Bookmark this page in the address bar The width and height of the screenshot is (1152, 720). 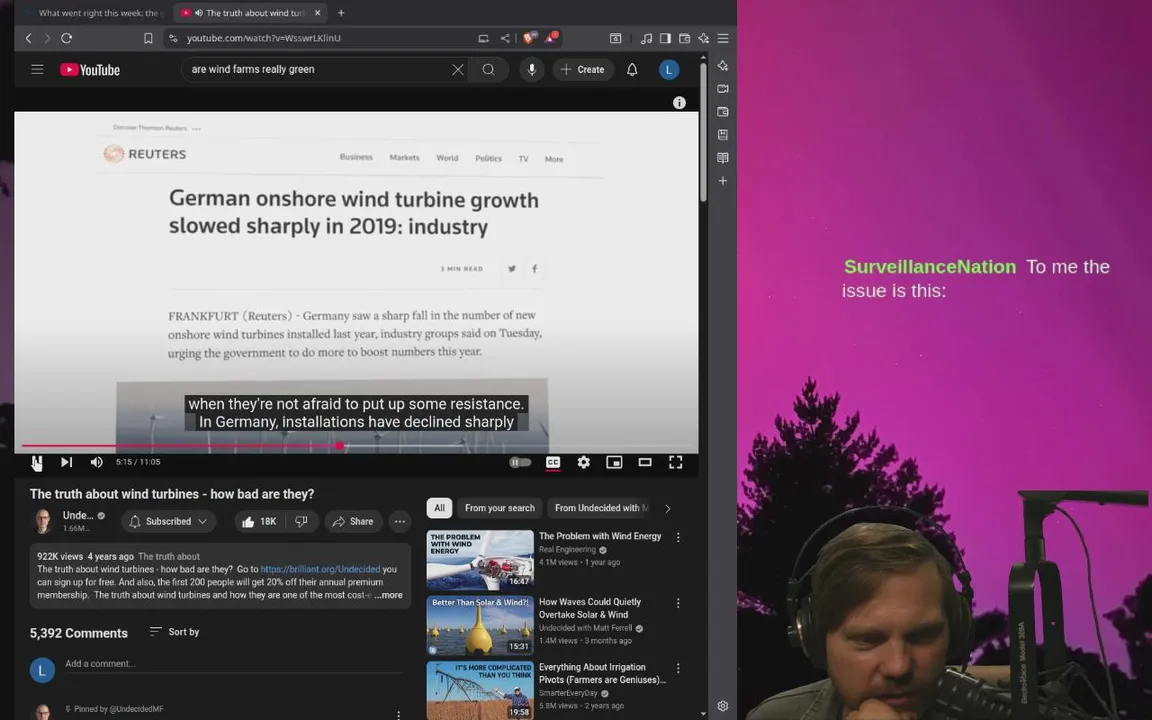(148, 38)
